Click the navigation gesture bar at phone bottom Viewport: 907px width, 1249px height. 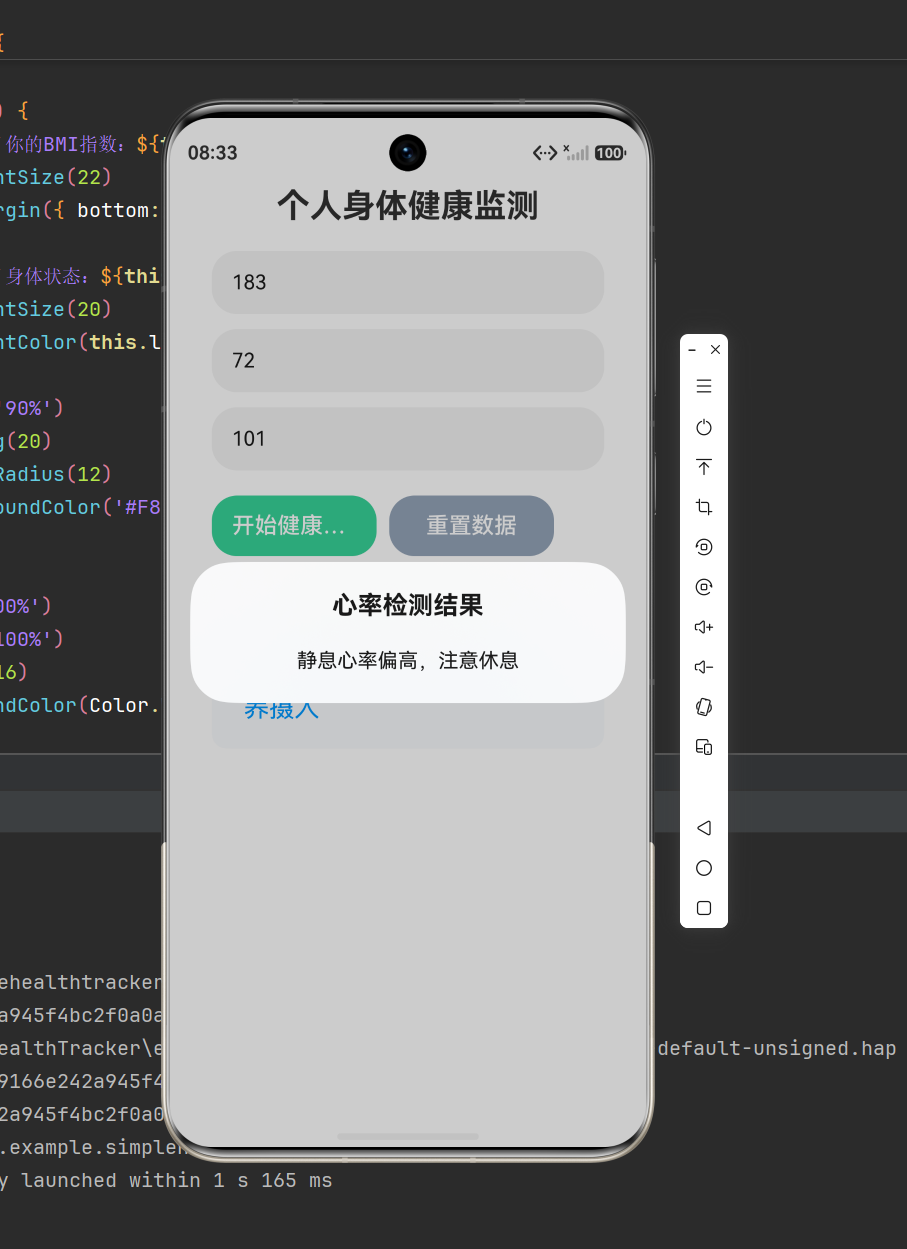[408, 1136]
